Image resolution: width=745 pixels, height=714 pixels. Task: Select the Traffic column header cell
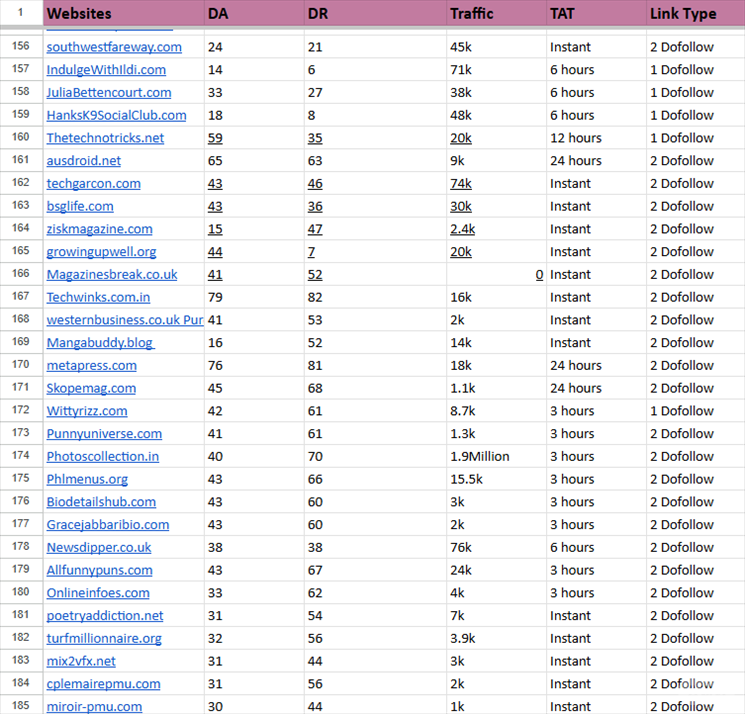coord(497,13)
